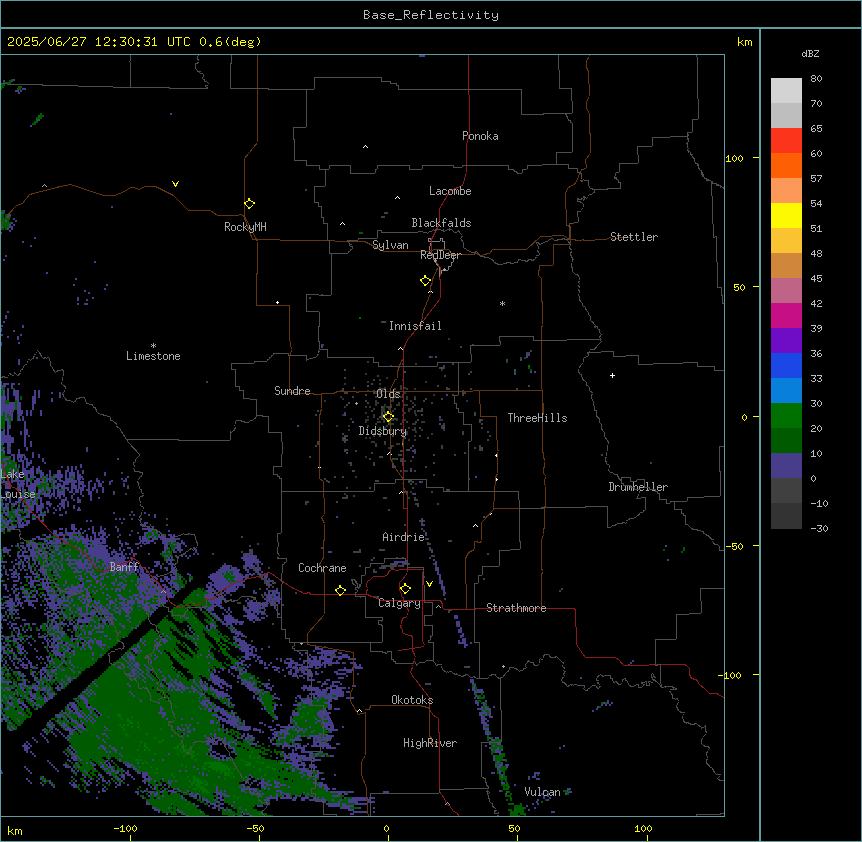Click the -50 tick on the right axis
Viewport: 862px width, 842px height.
coord(734,546)
